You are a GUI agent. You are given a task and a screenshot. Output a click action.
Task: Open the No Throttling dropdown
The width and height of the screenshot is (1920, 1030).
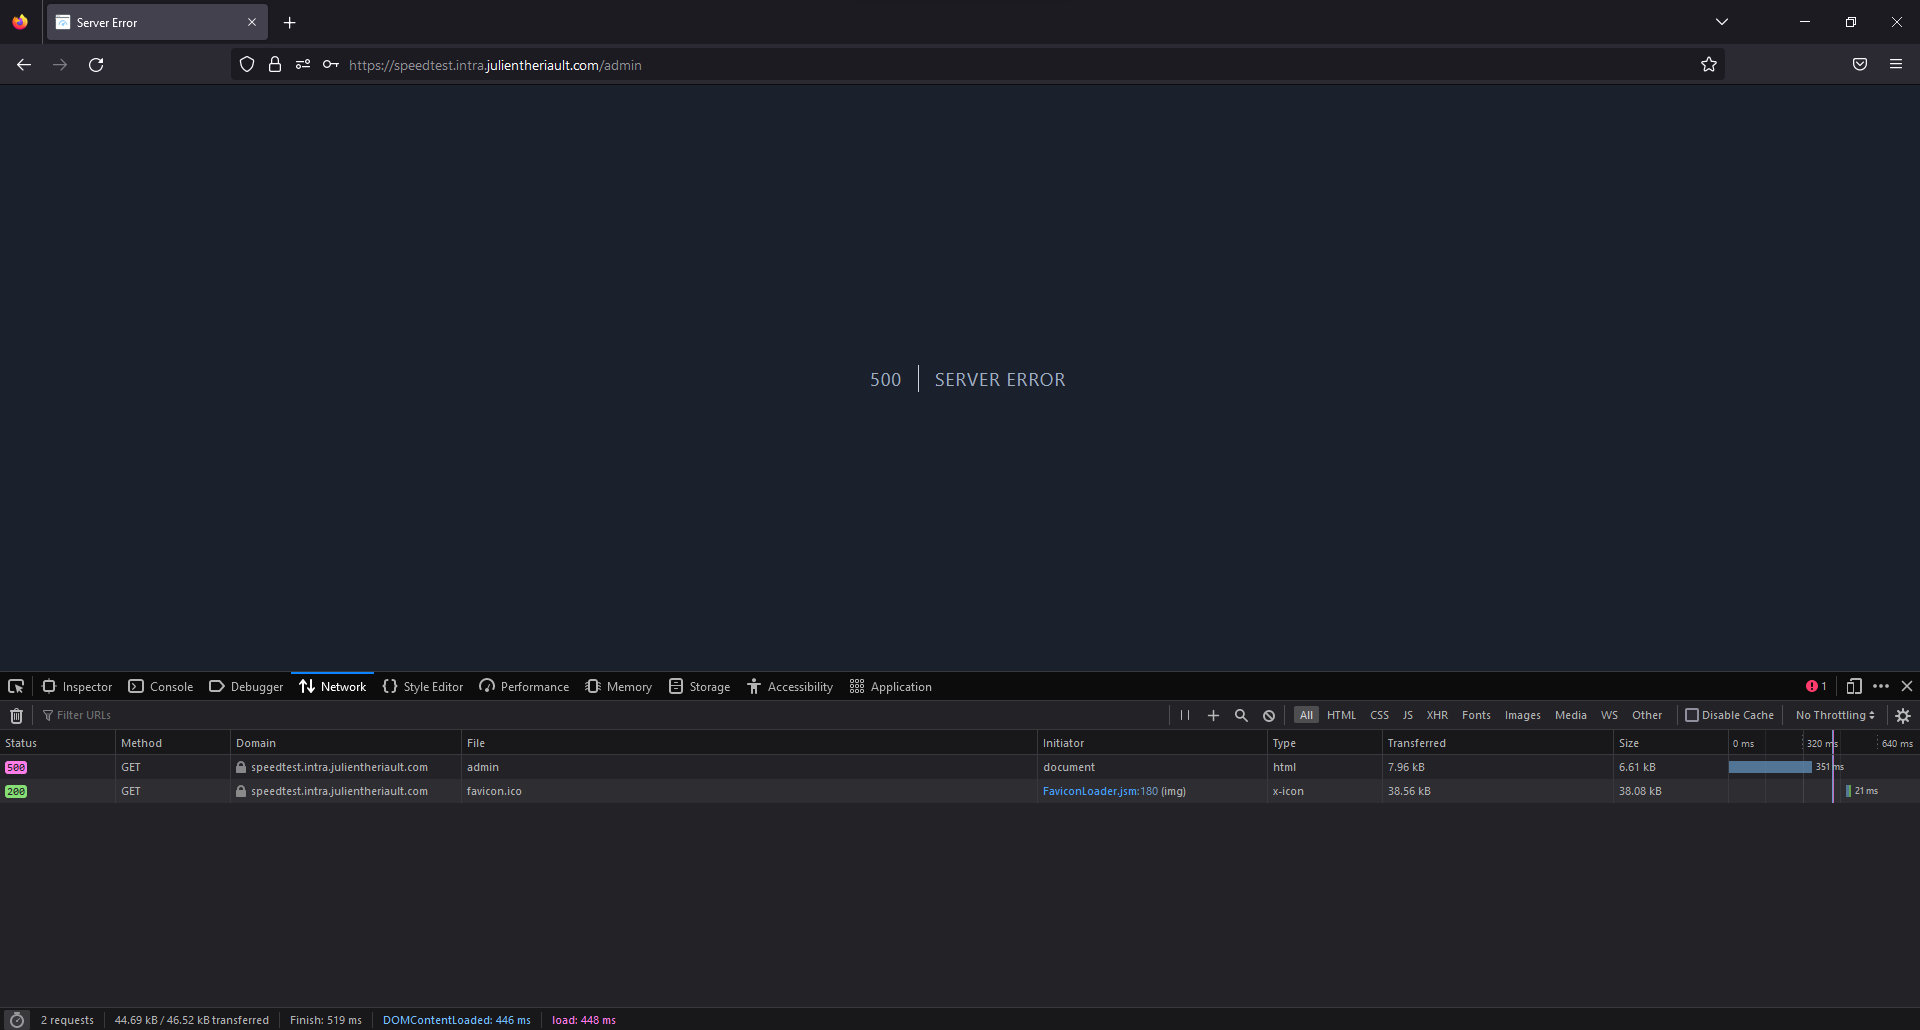[1835, 716]
